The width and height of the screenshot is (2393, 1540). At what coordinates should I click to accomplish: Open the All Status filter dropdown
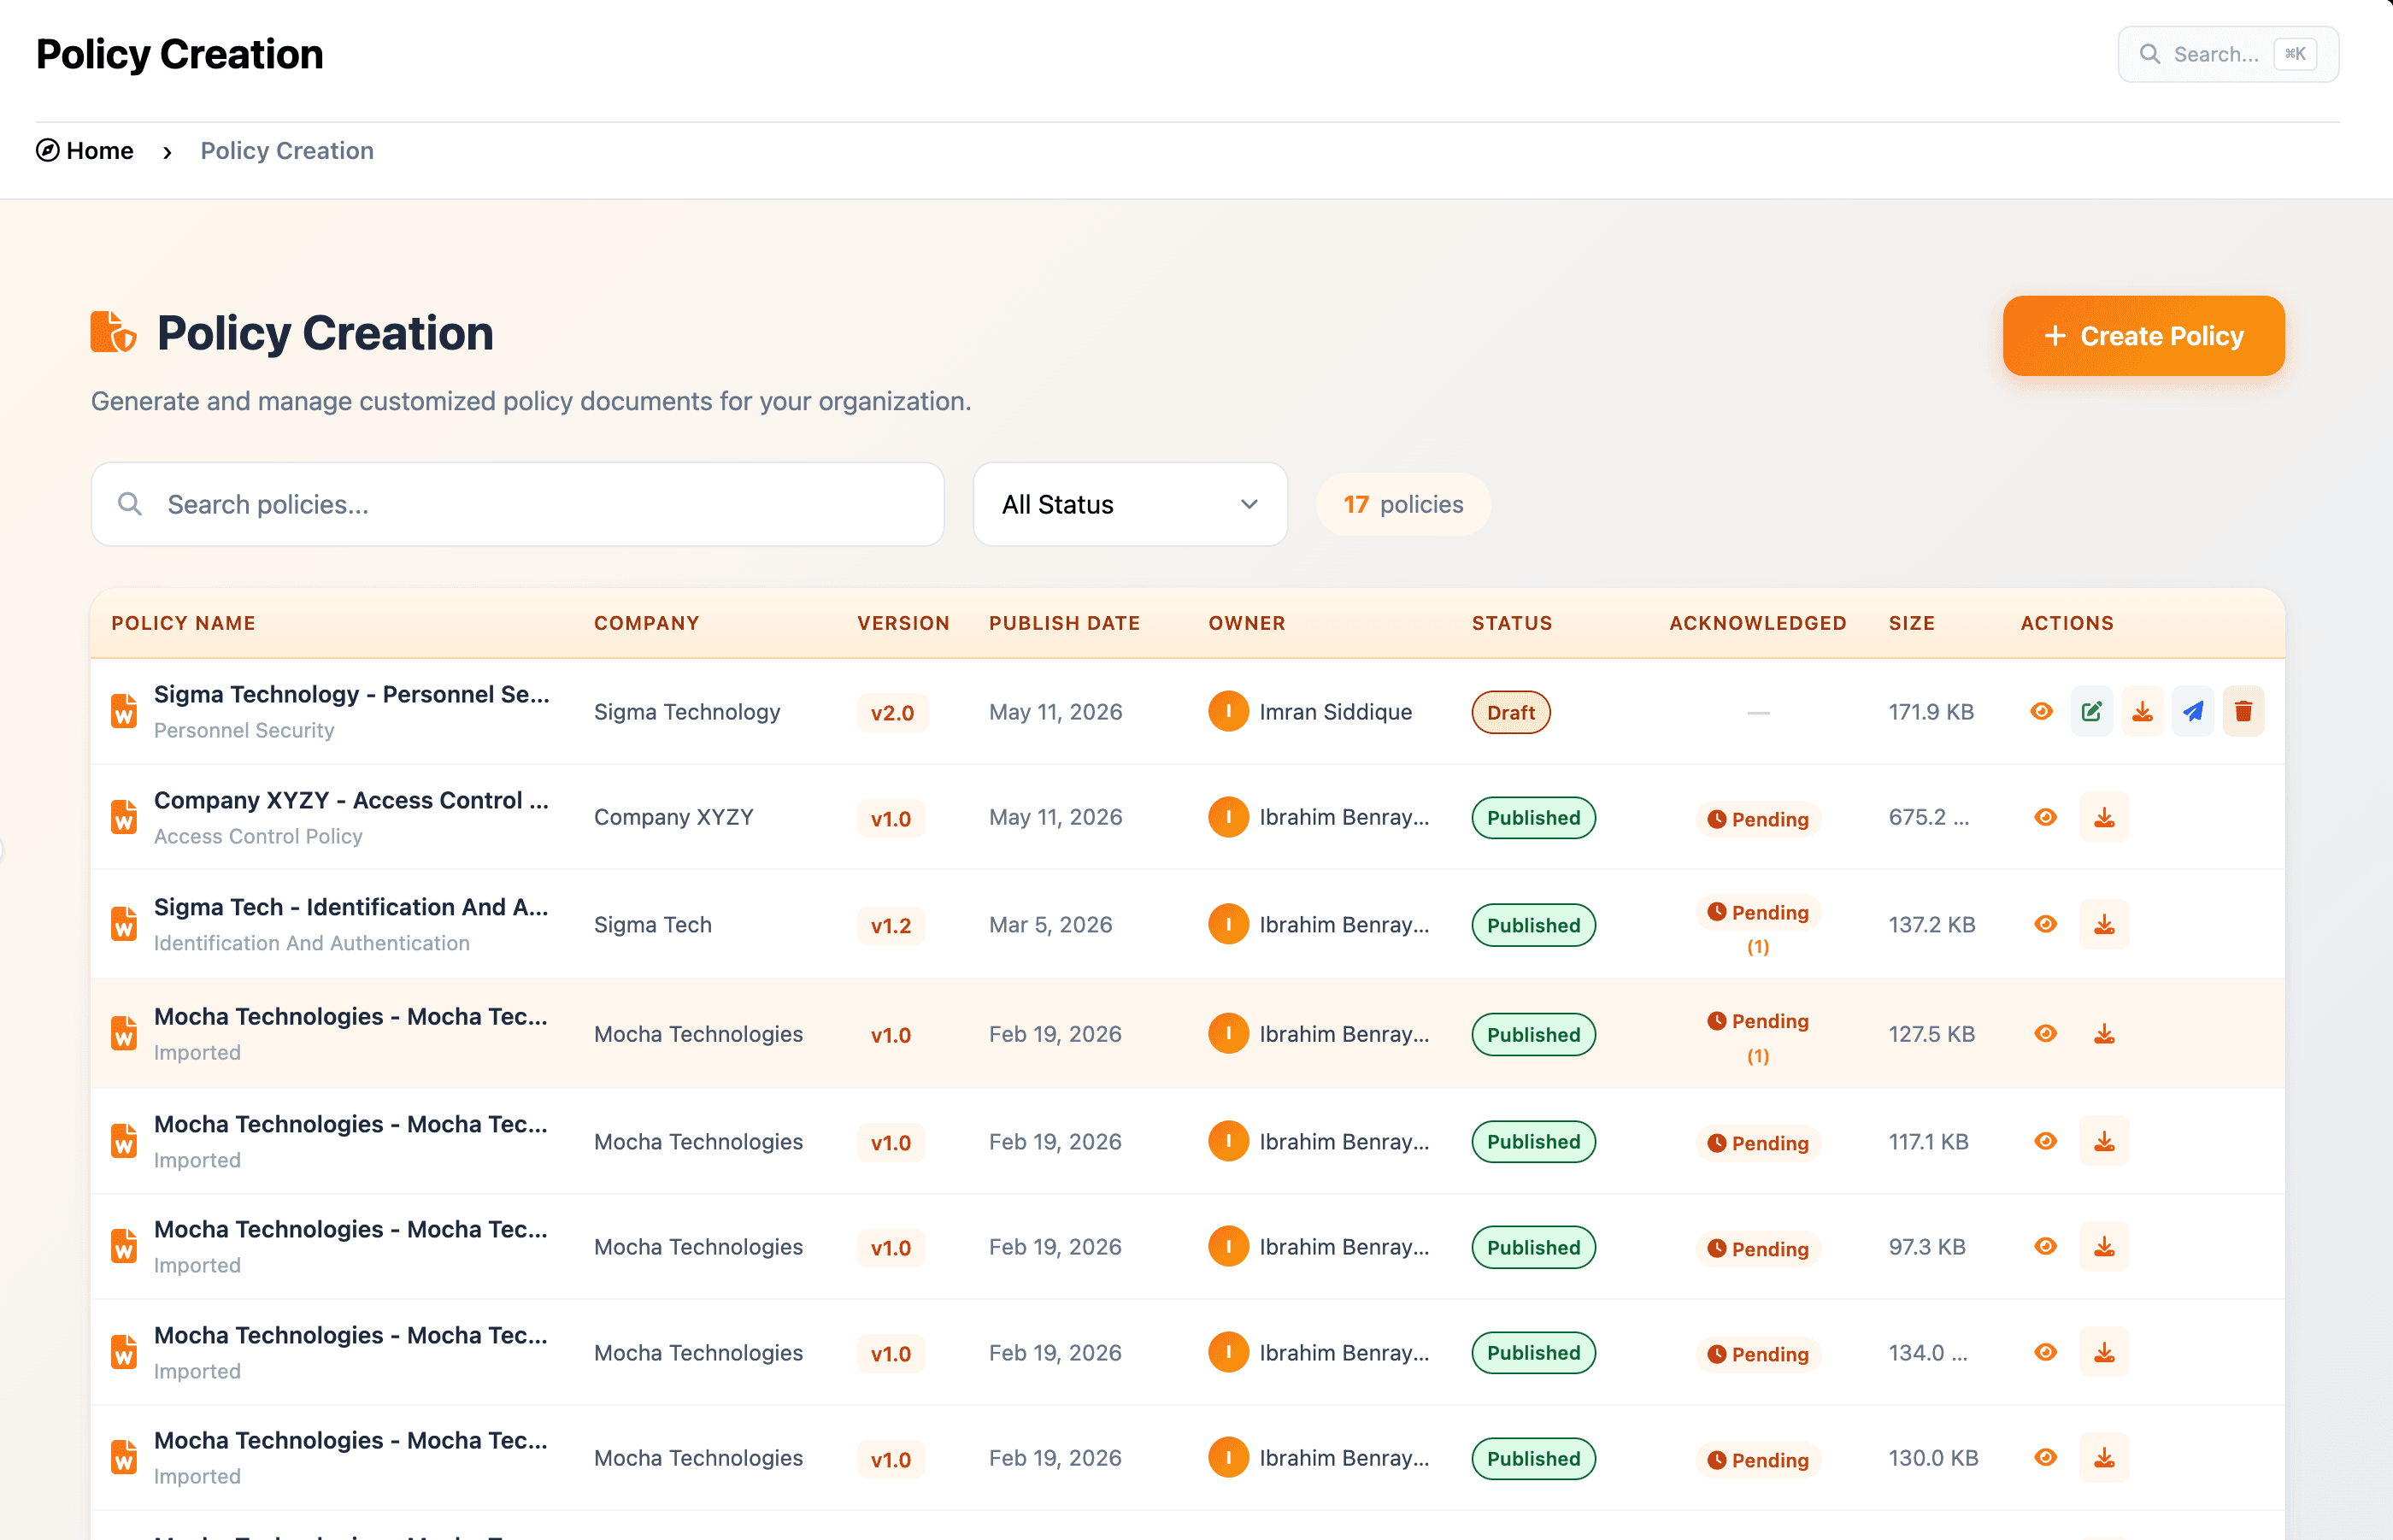1129,504
